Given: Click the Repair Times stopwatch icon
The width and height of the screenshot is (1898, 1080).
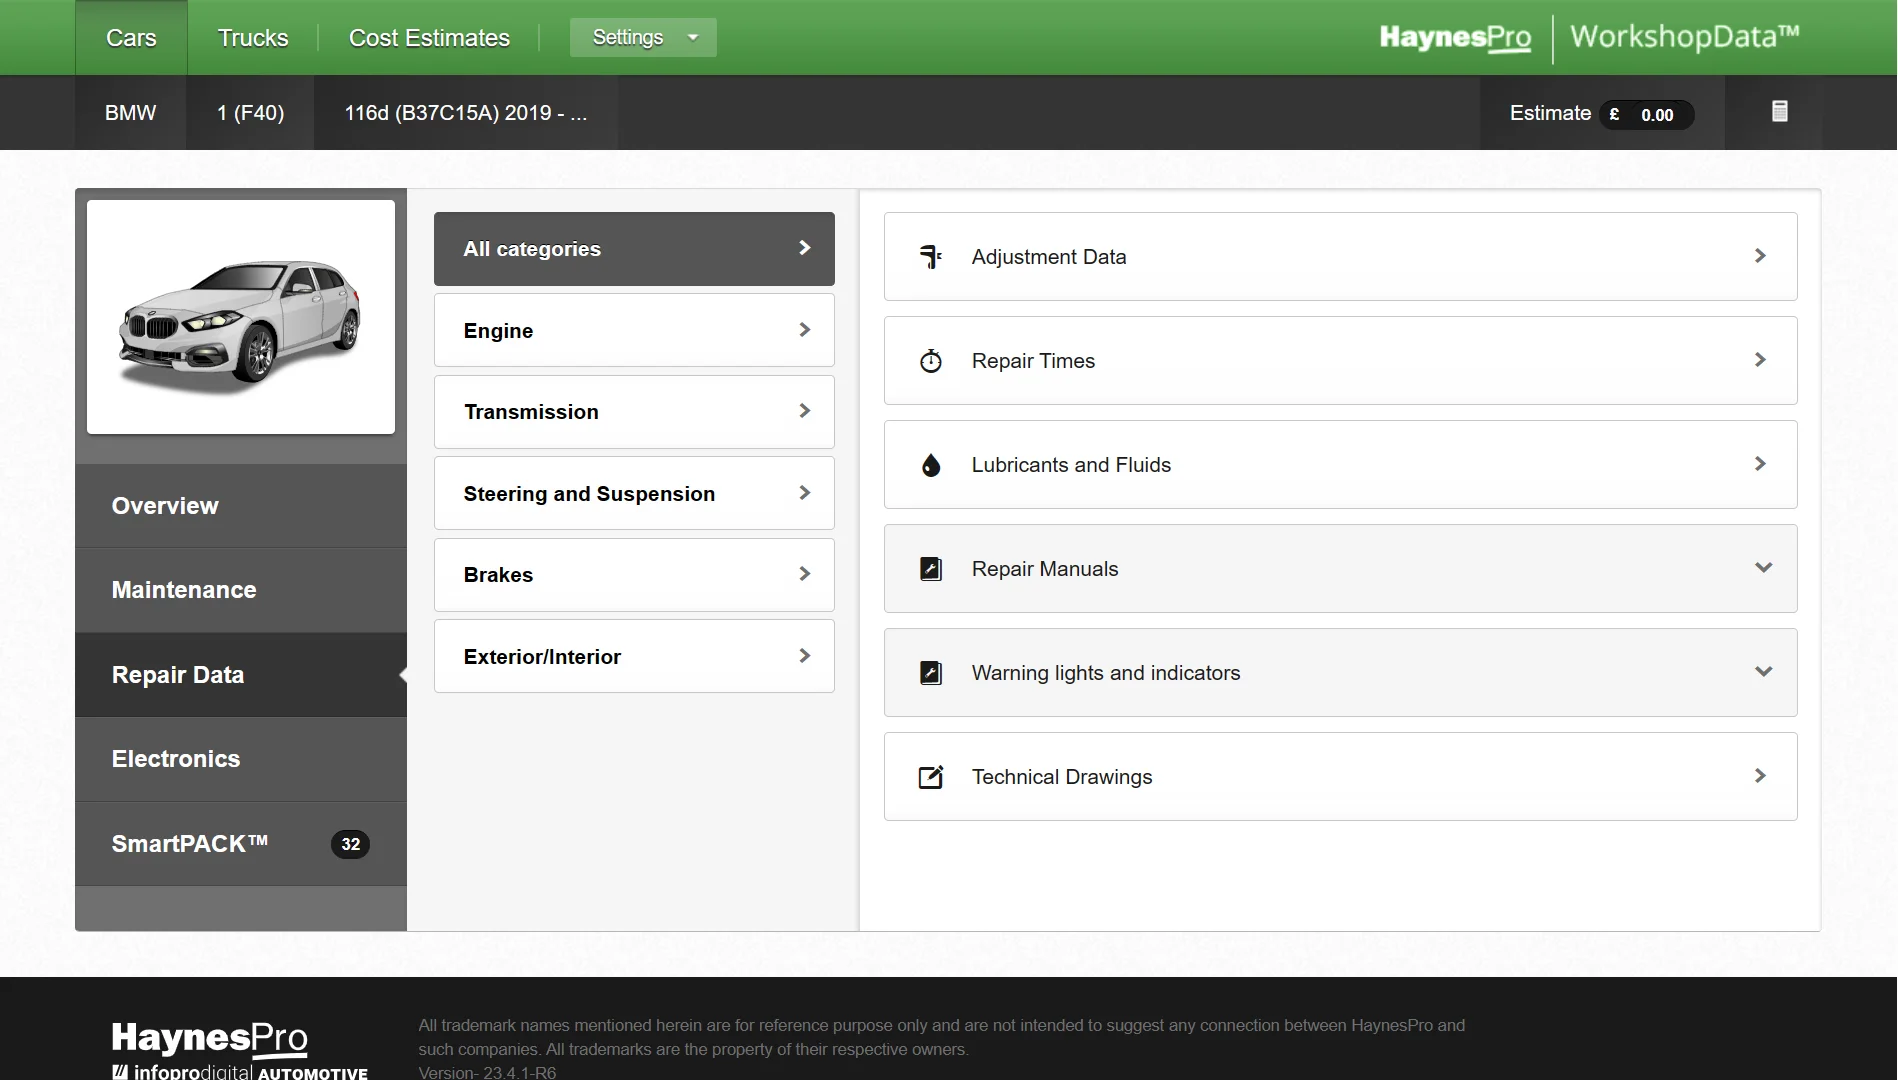Looking at the screenshot, I should click(931, 361).
